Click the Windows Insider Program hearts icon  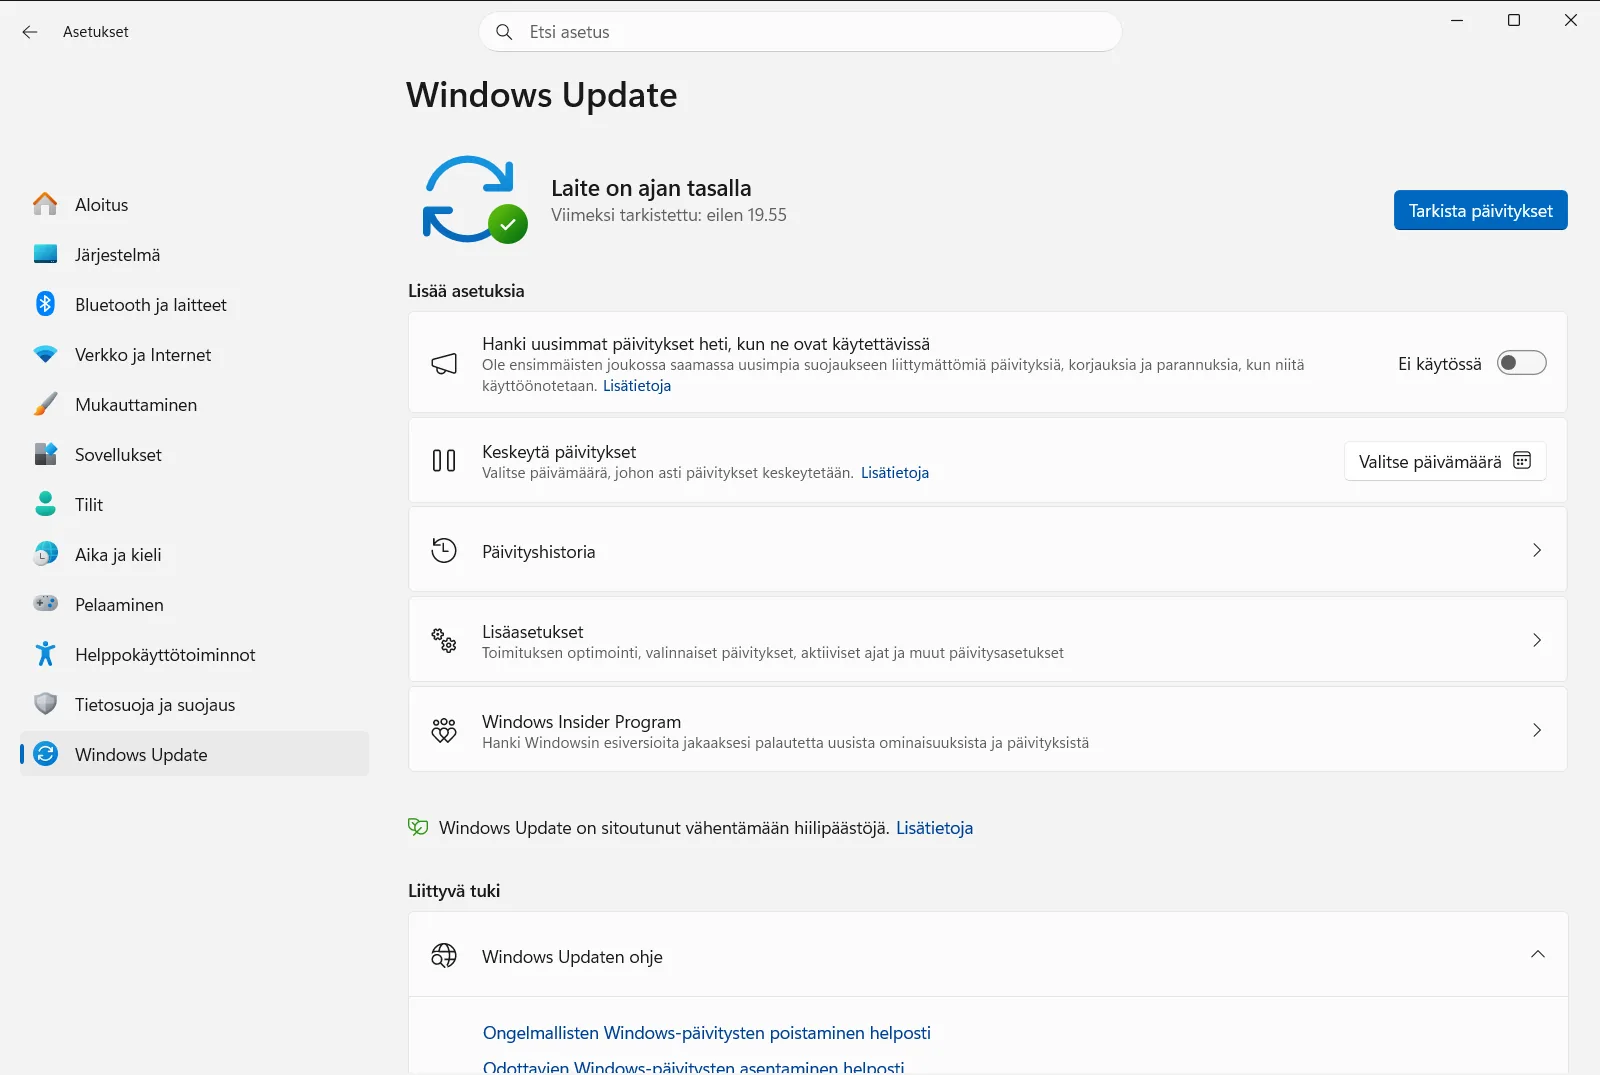point(444,730)
